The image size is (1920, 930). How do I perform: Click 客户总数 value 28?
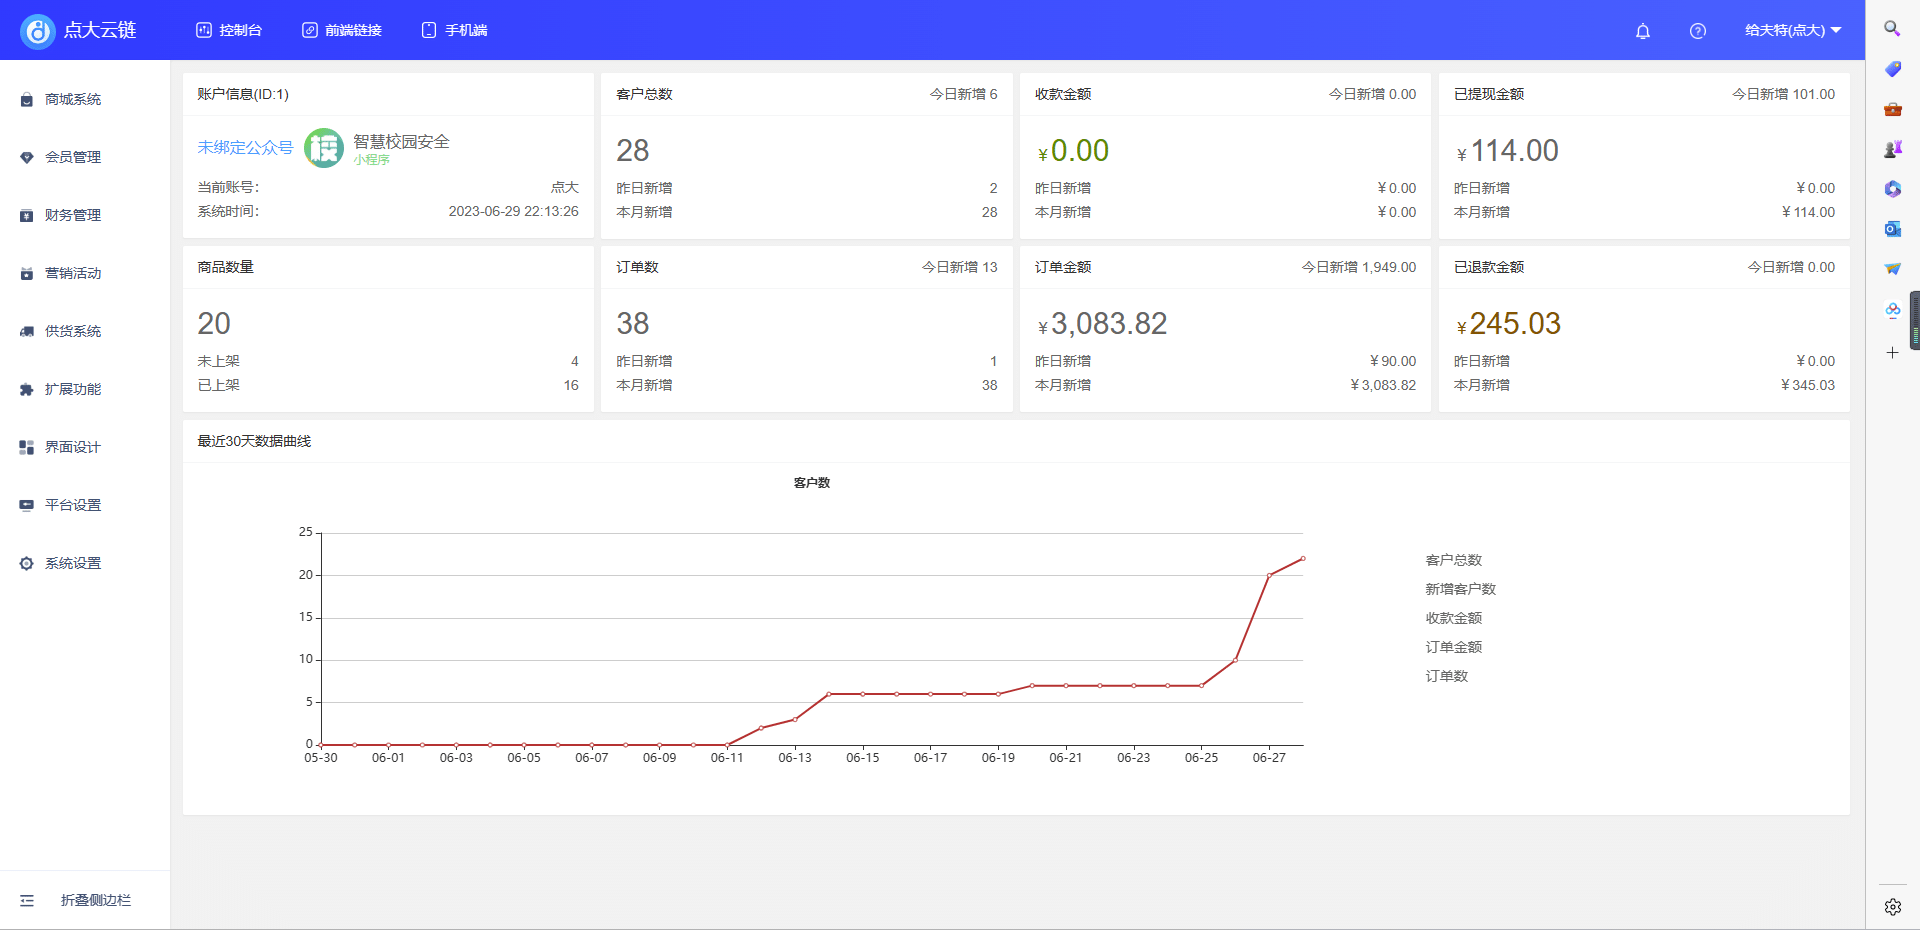tap(633, 151)
